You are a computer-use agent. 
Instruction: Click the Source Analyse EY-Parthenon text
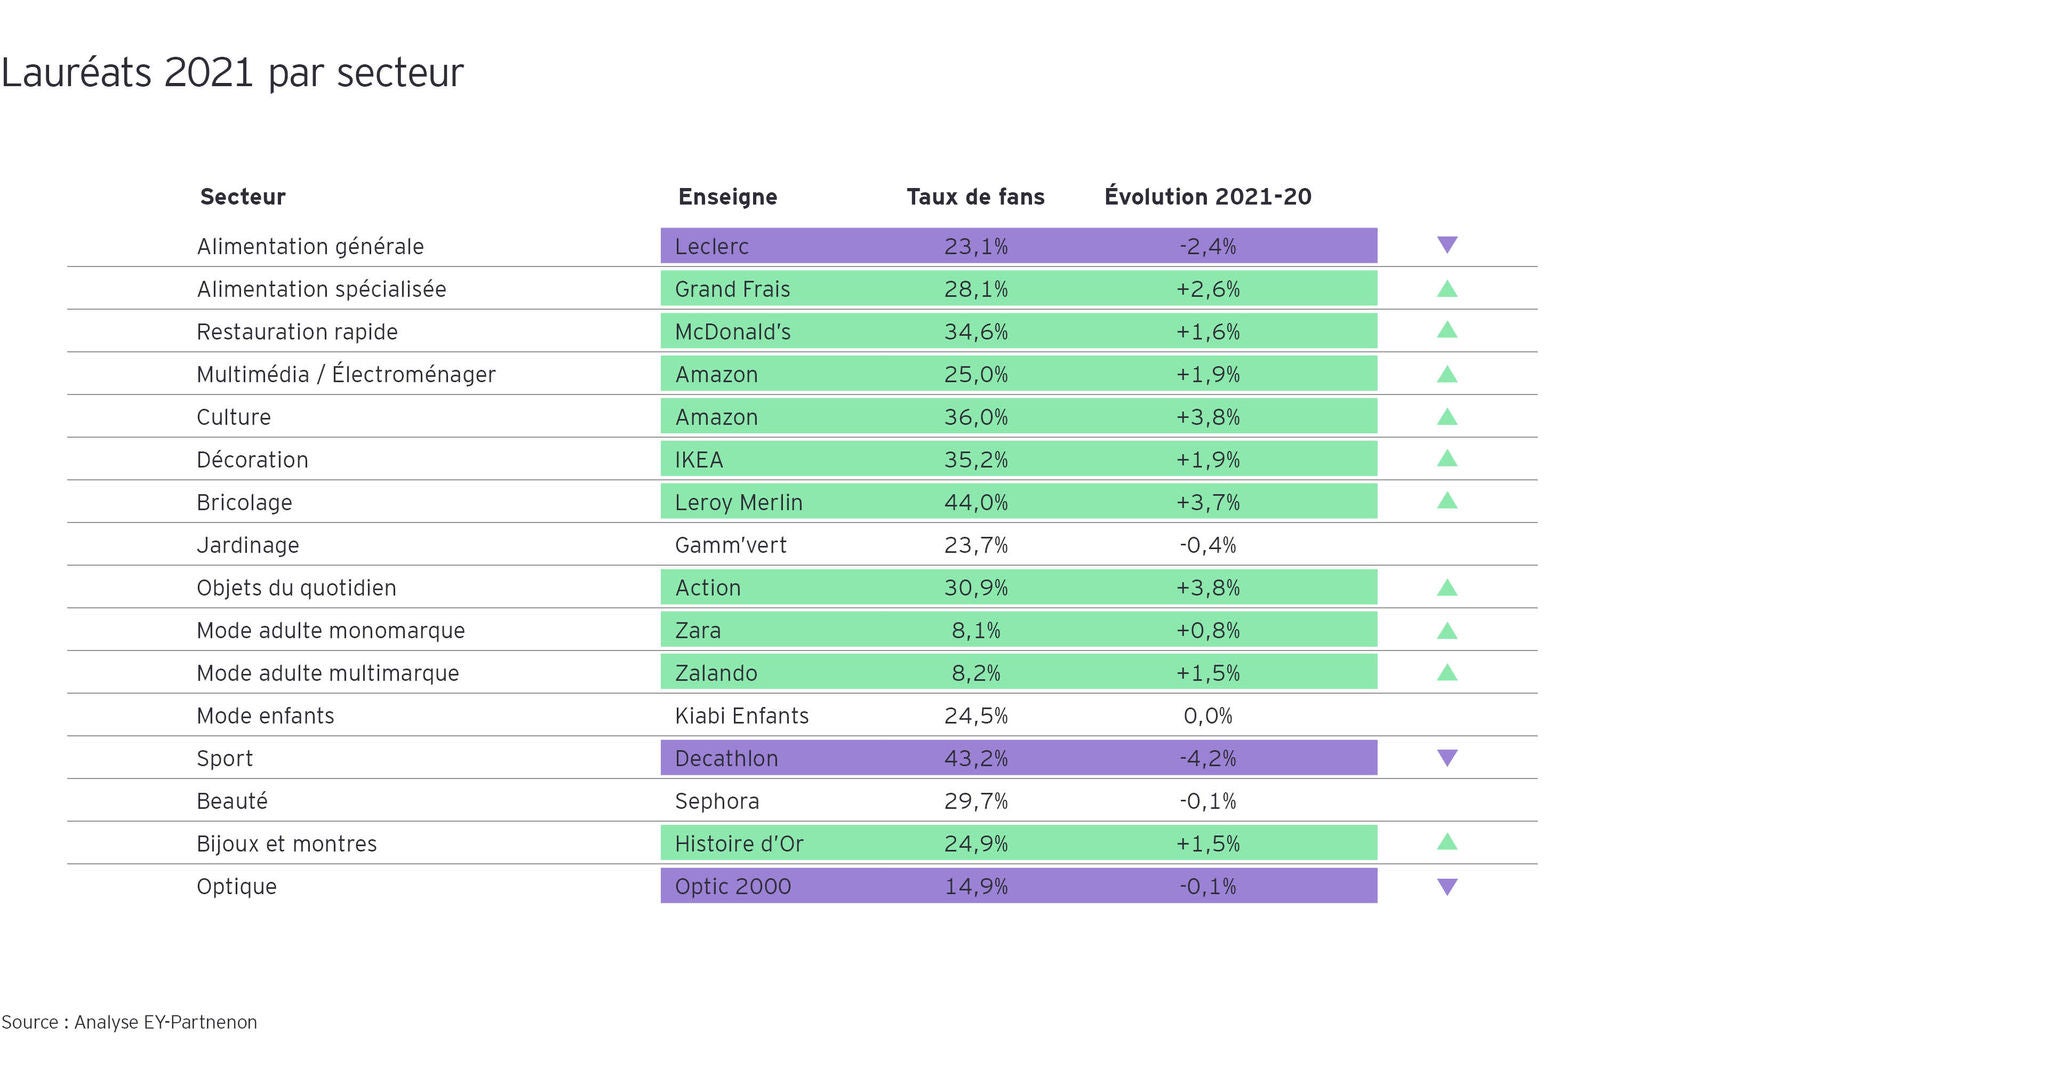click(129, 1022)
